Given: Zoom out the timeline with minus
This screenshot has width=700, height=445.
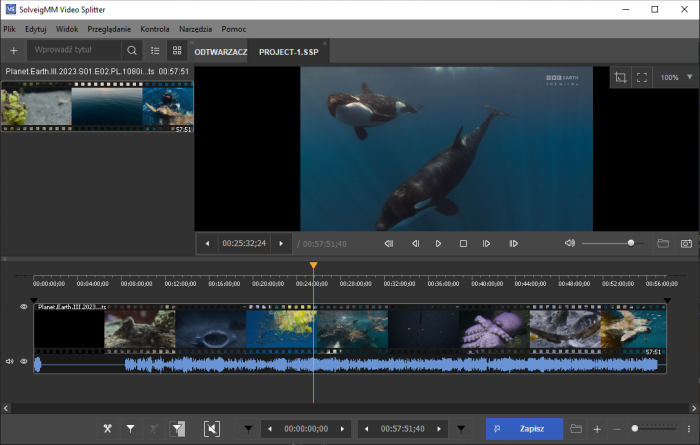Looking at the screenshot, I should pos(617,429).
